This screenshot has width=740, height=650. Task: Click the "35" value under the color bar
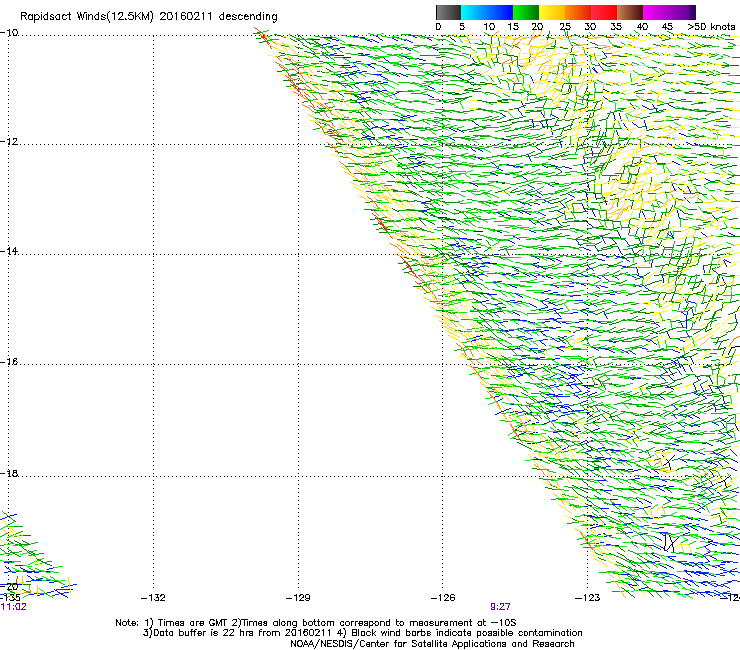click(x=616, y=27)
